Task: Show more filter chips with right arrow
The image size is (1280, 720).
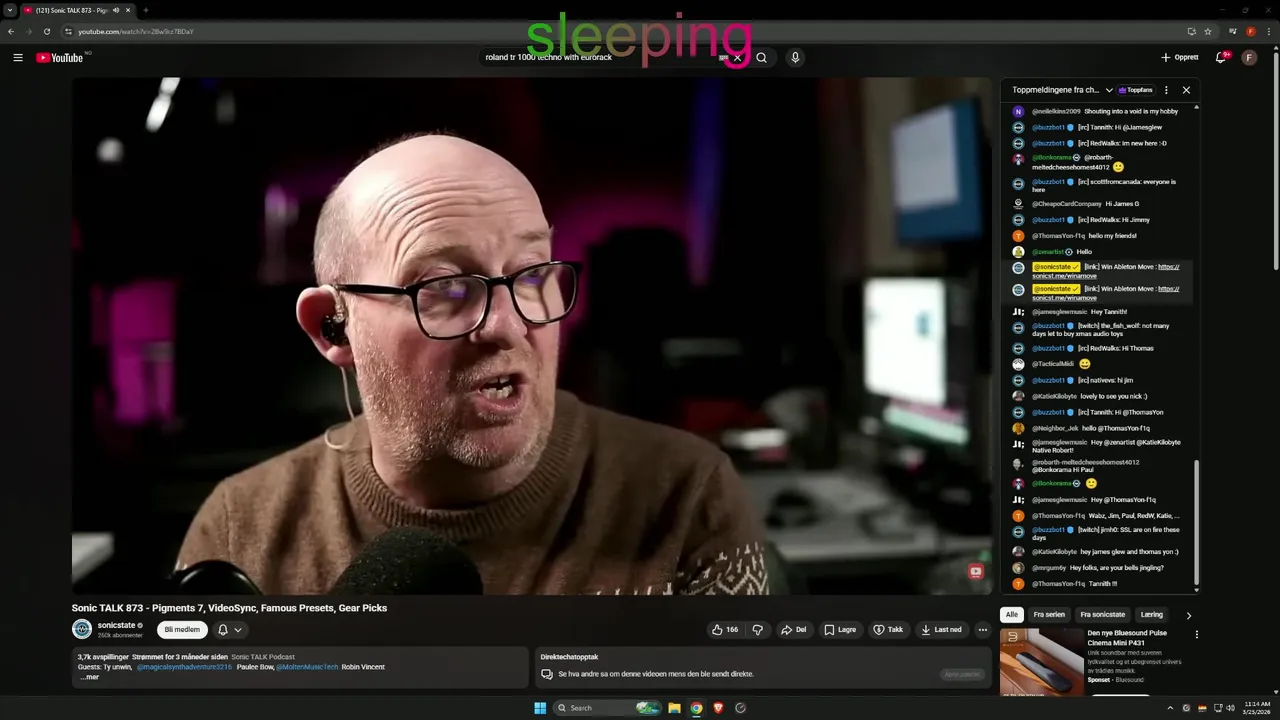Action: coord(1188,616)
